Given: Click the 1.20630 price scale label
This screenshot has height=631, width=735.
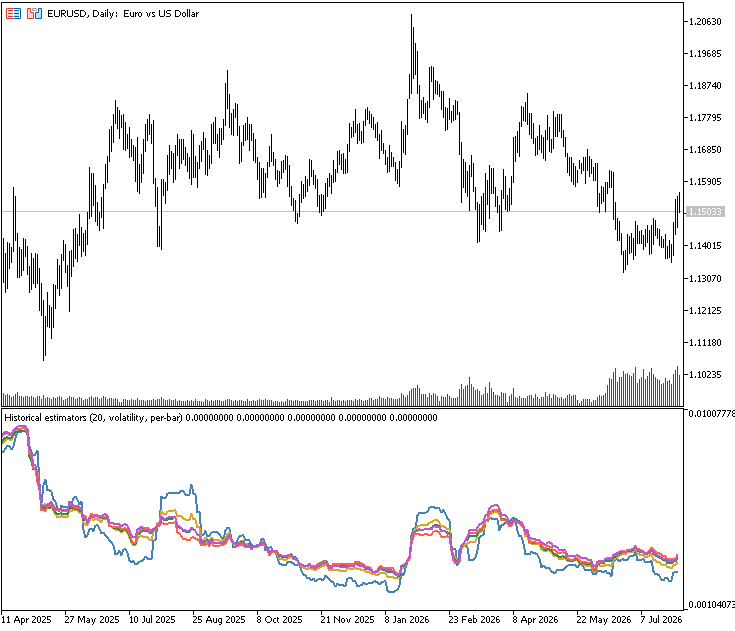Looking at the screenshot, I should (x=705, y=22).
